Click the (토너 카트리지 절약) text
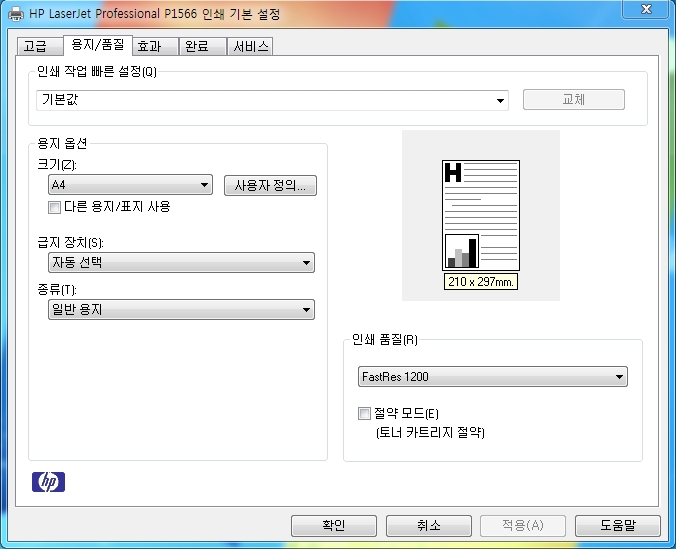676x549 pixels. click(430, 433)
